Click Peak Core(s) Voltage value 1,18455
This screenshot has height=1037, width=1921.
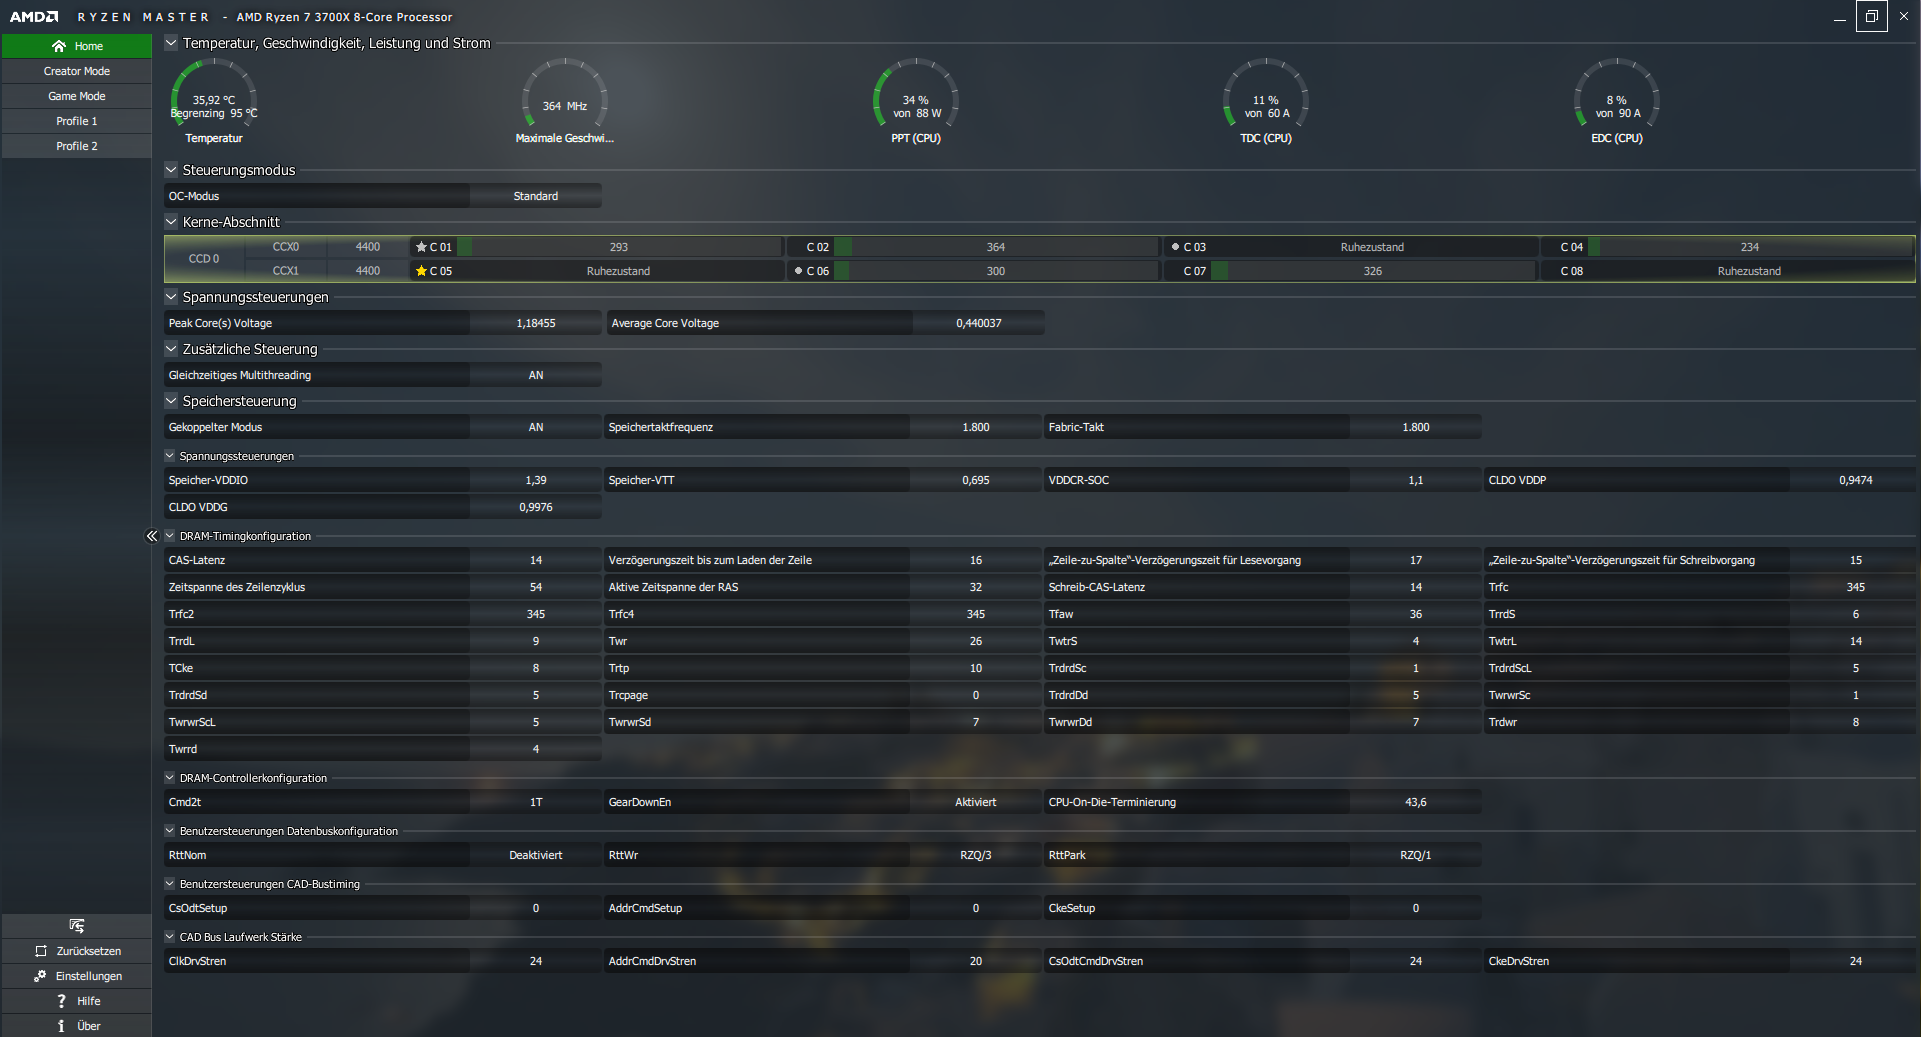tap(536, 323)
